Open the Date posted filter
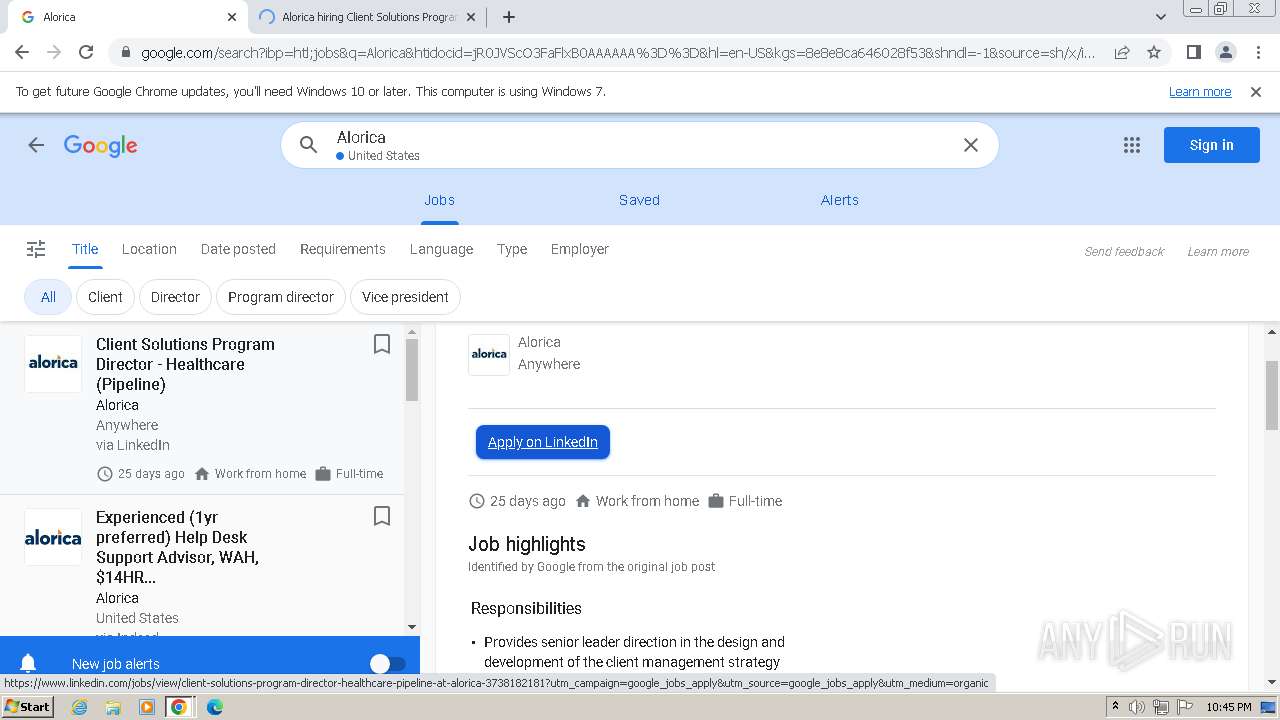1280x720 pixels. tap(238, 249)
